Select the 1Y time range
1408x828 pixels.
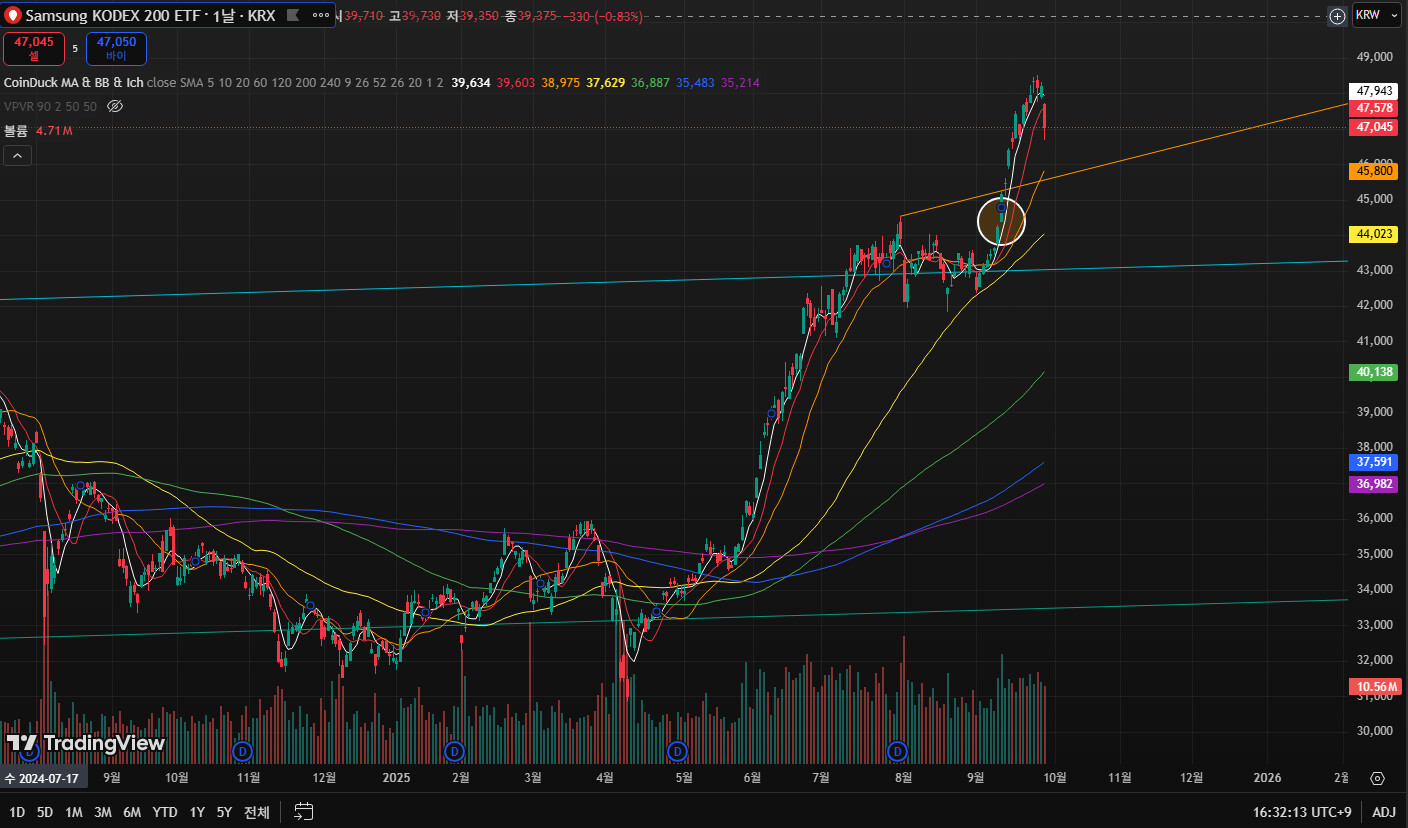click(x=197, y=812)
